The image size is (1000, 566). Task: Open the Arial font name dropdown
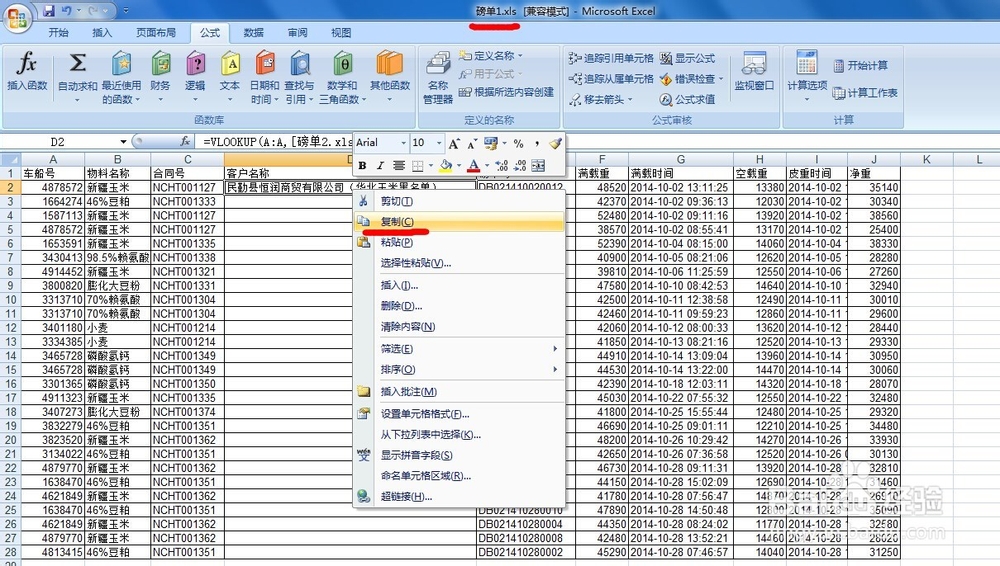point(403,143)
